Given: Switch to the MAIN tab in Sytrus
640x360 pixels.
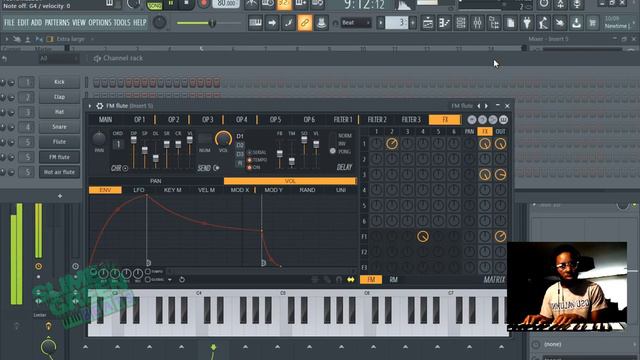Looking at the screenshot, I should tap(105, 120).
